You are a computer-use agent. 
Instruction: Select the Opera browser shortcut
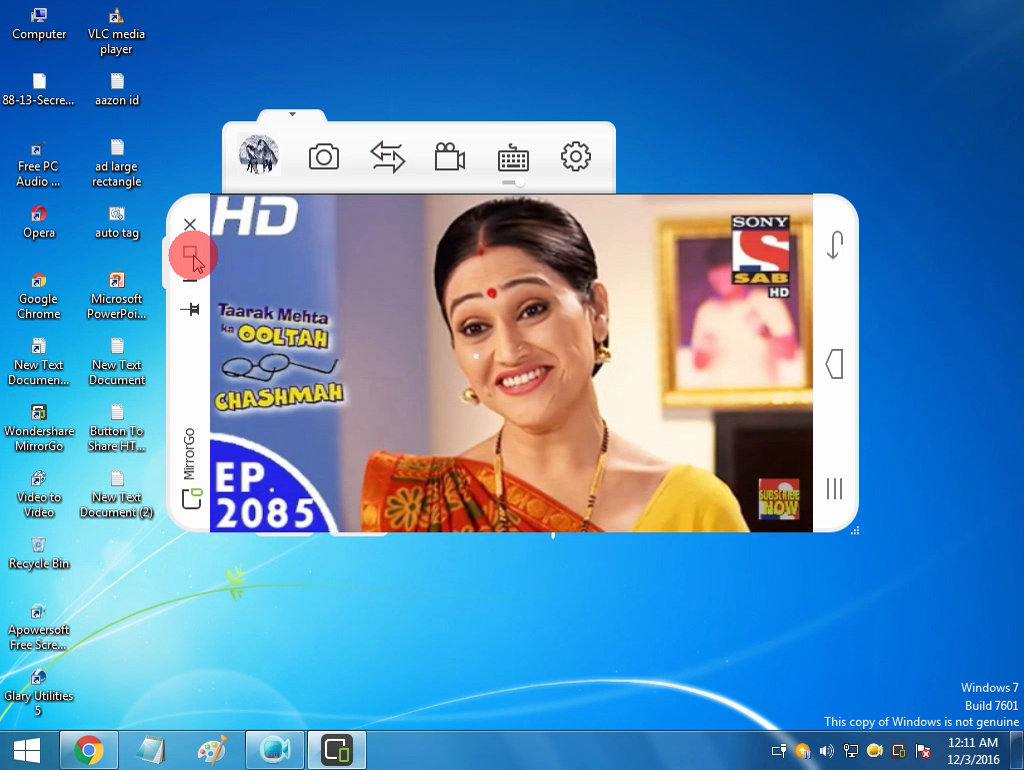pyautogui.click(x=39, y=223)
